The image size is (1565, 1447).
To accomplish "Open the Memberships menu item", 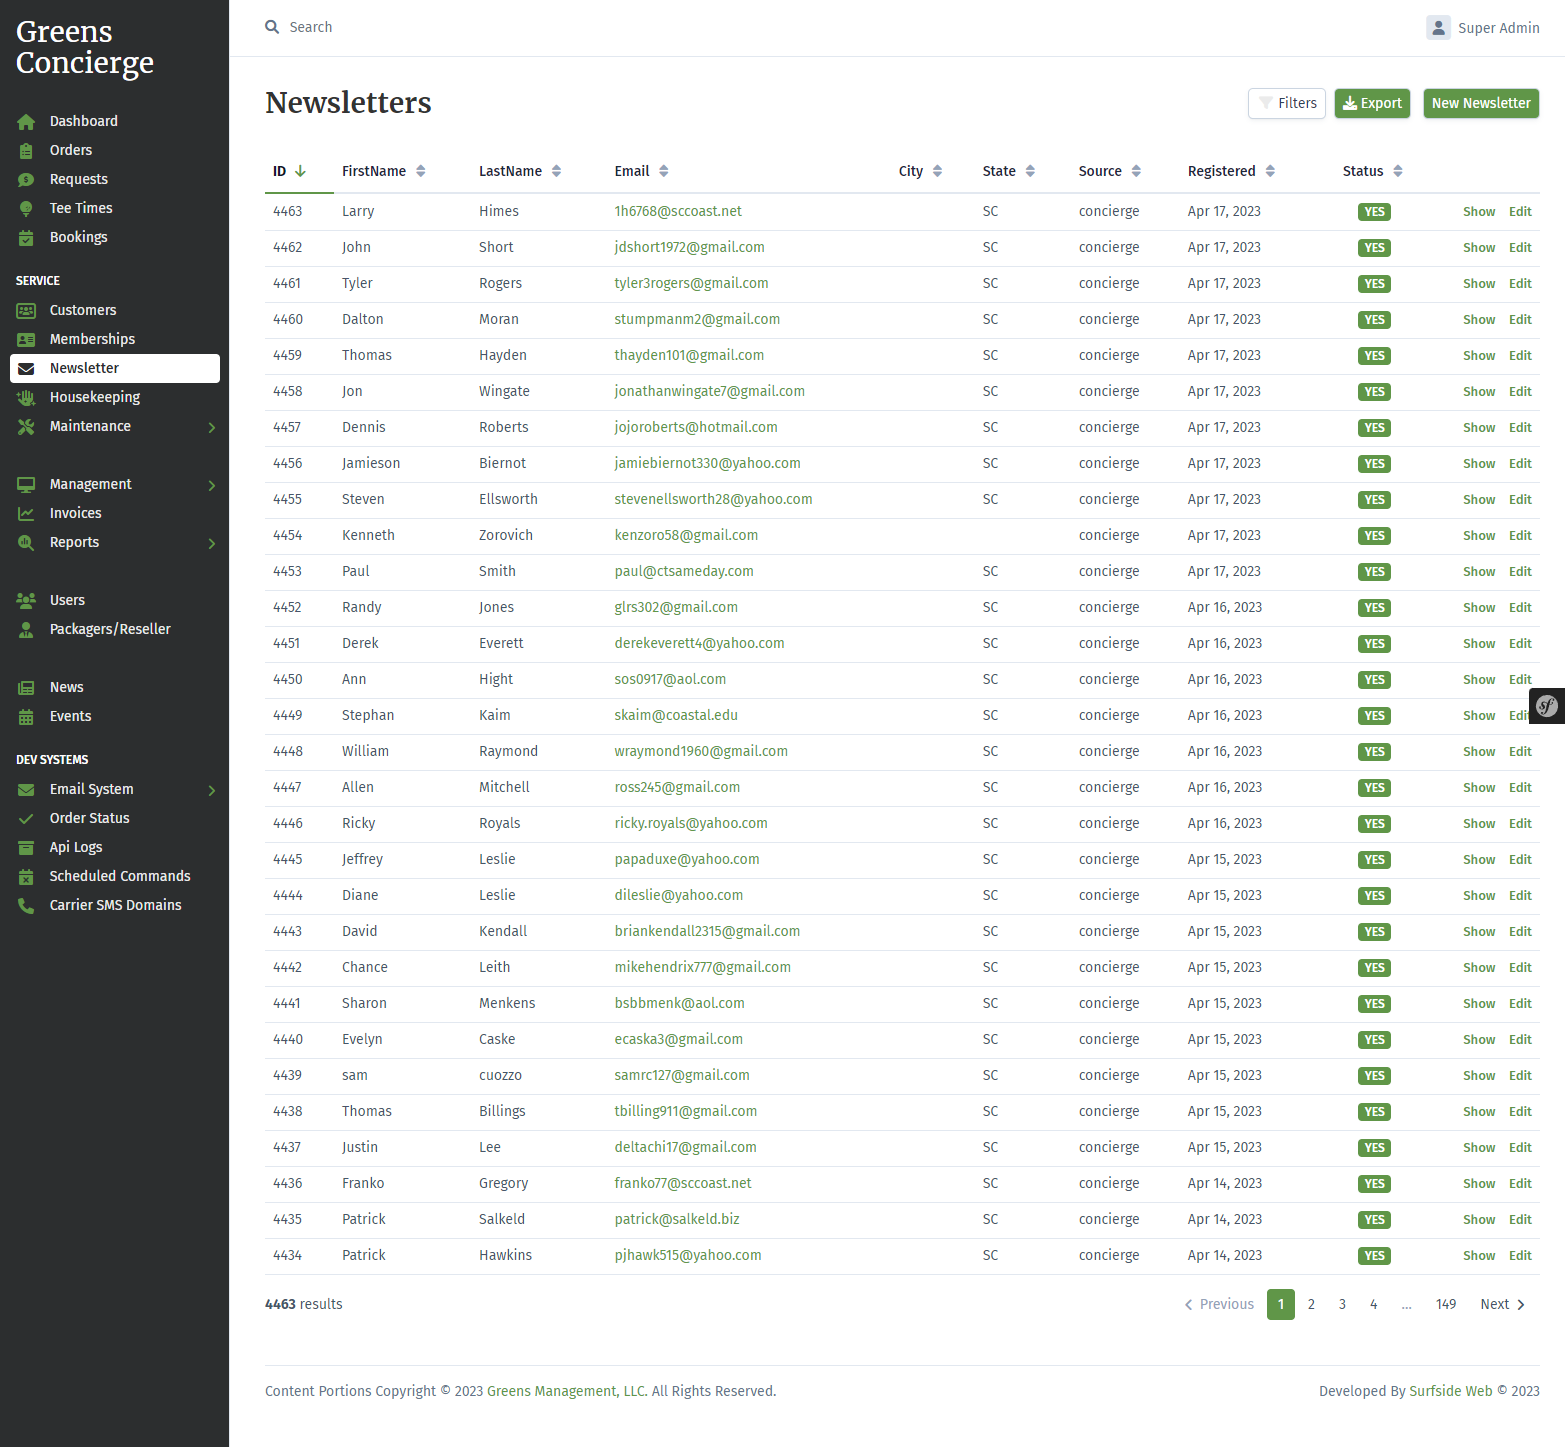I will point(115,340).
